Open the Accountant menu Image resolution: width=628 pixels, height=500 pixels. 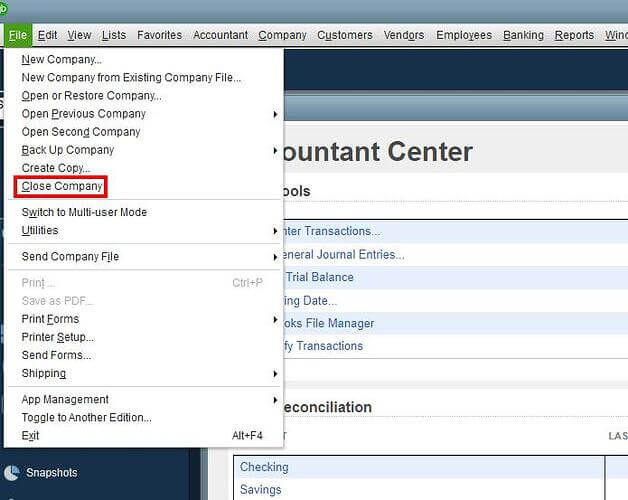[220, 35]
